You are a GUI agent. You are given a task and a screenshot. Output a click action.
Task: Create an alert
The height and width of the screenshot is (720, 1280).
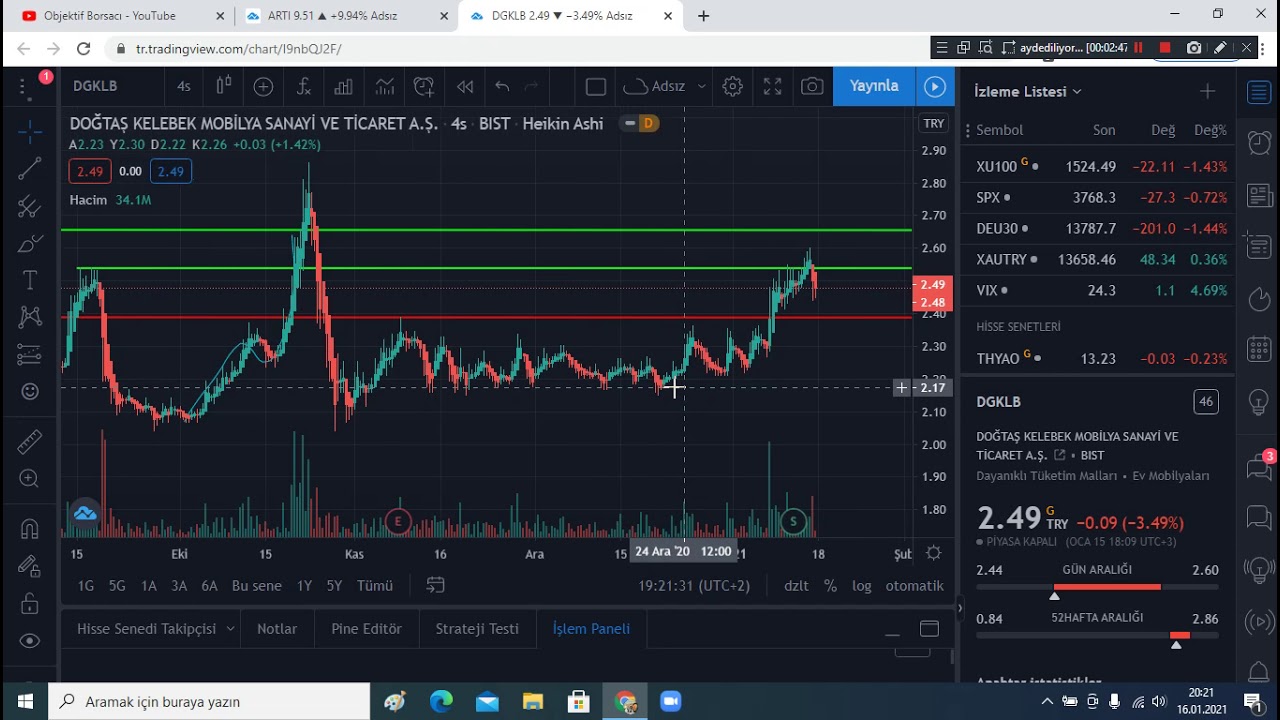(424, 86)
